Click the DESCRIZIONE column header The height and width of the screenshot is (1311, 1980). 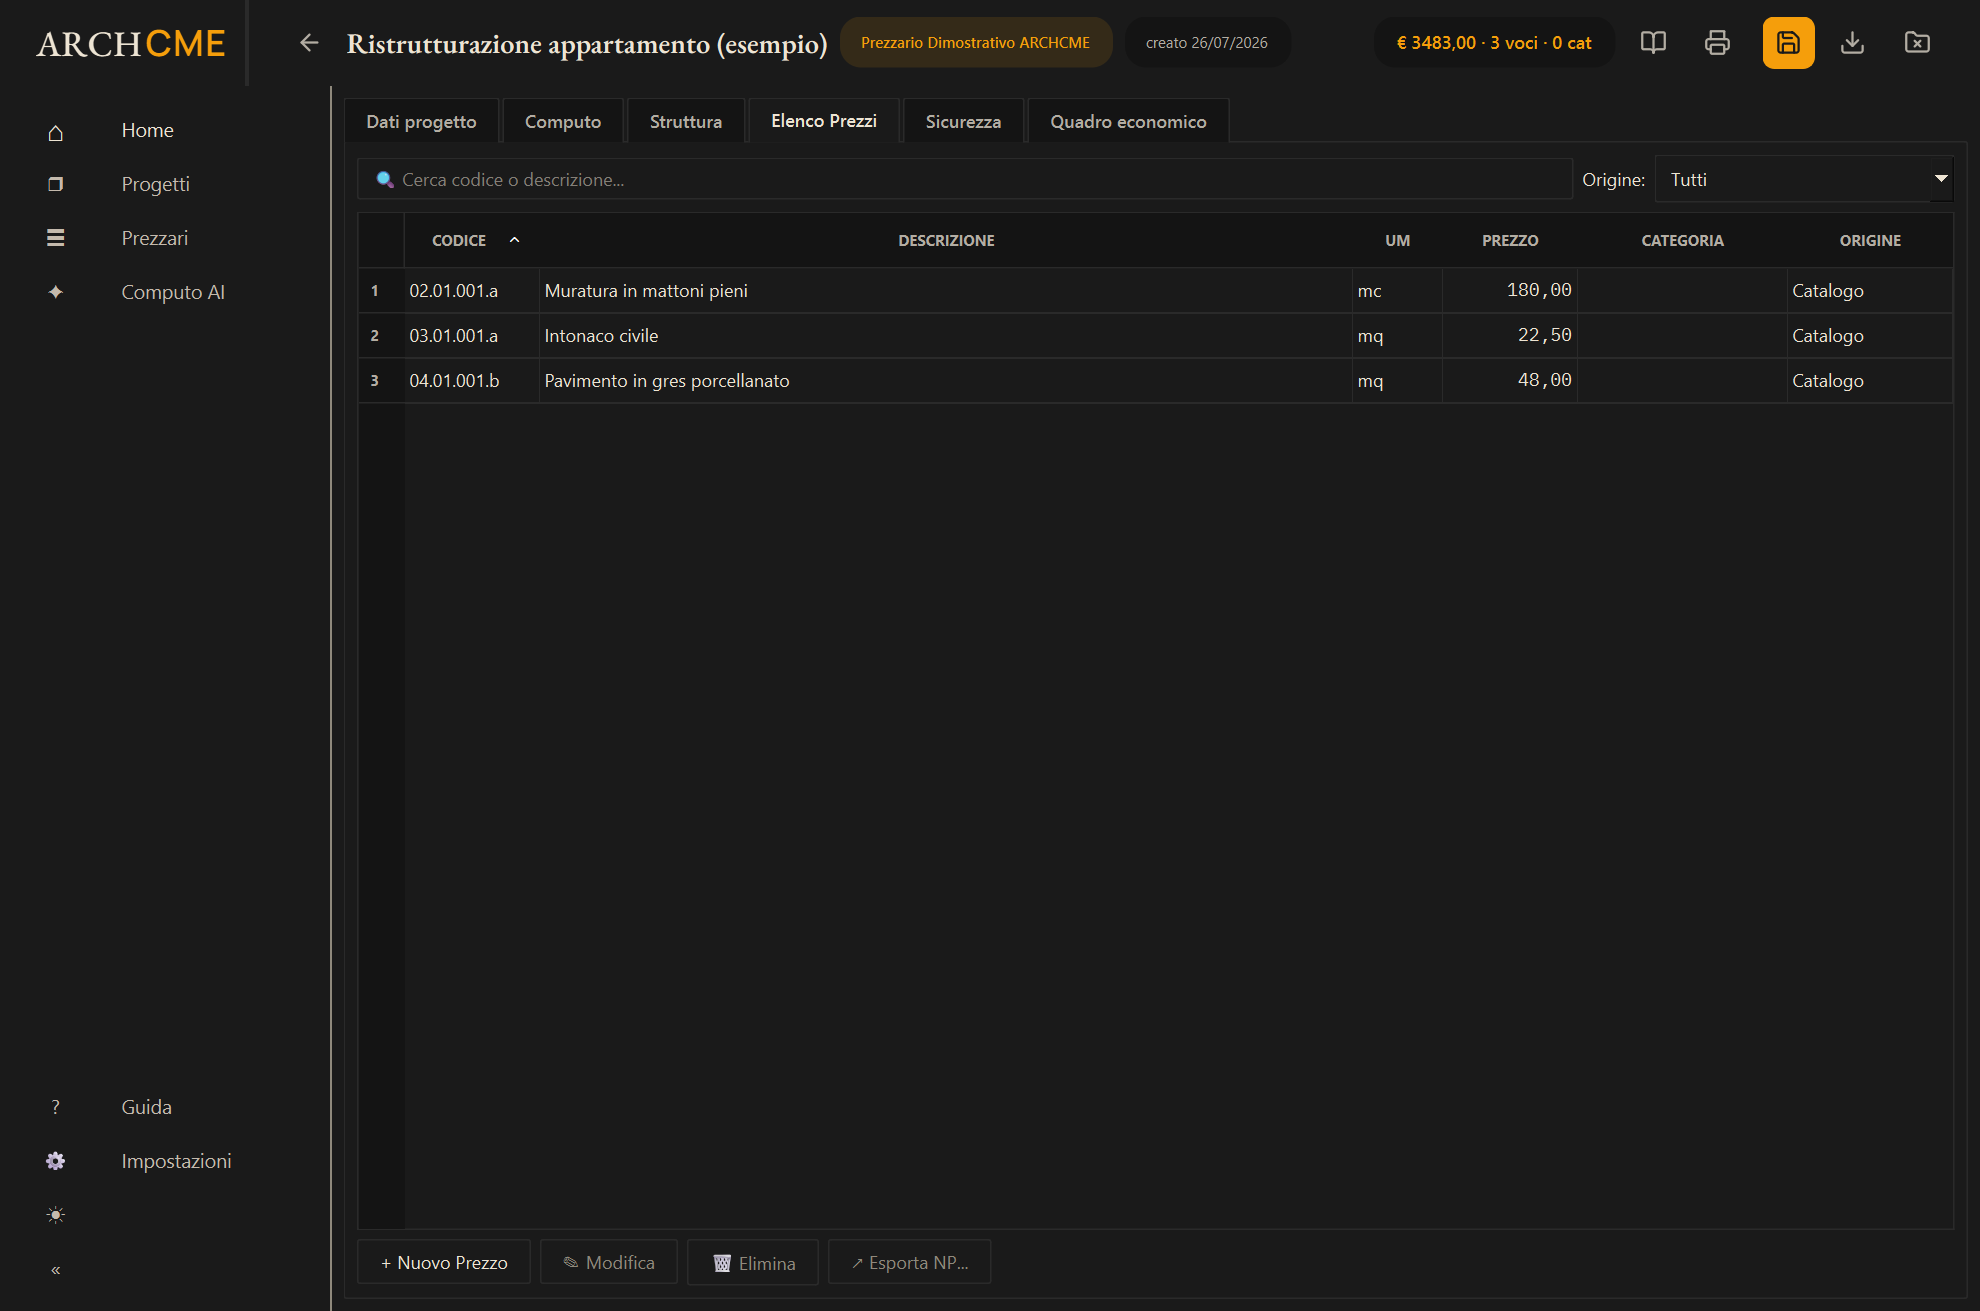pyautogui.click(x=946, y=241)
